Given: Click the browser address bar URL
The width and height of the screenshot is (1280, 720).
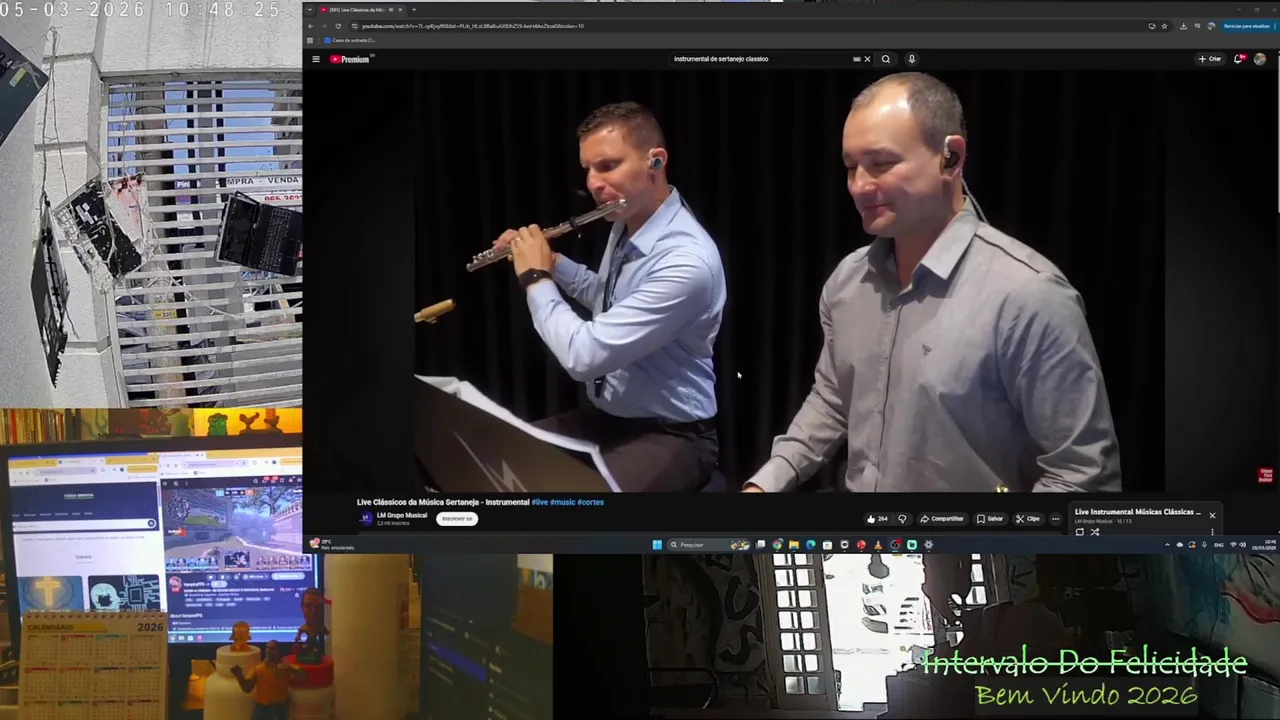Looking at the screenshot, I should coord(473,26).
